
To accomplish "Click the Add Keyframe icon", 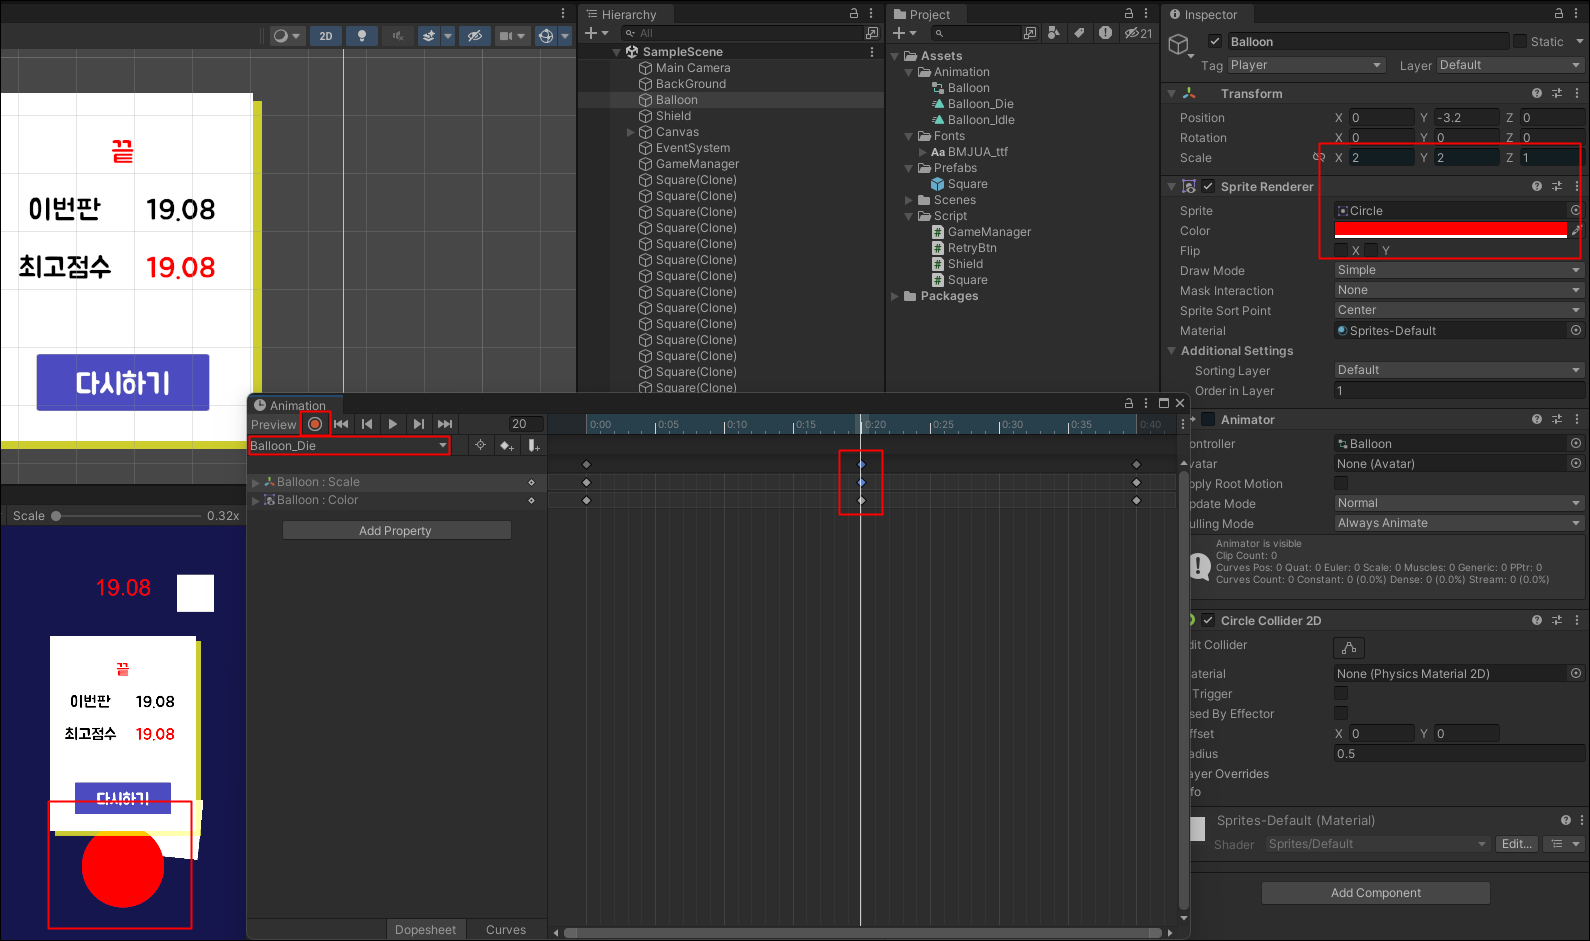I will click(x=507, y=446).
